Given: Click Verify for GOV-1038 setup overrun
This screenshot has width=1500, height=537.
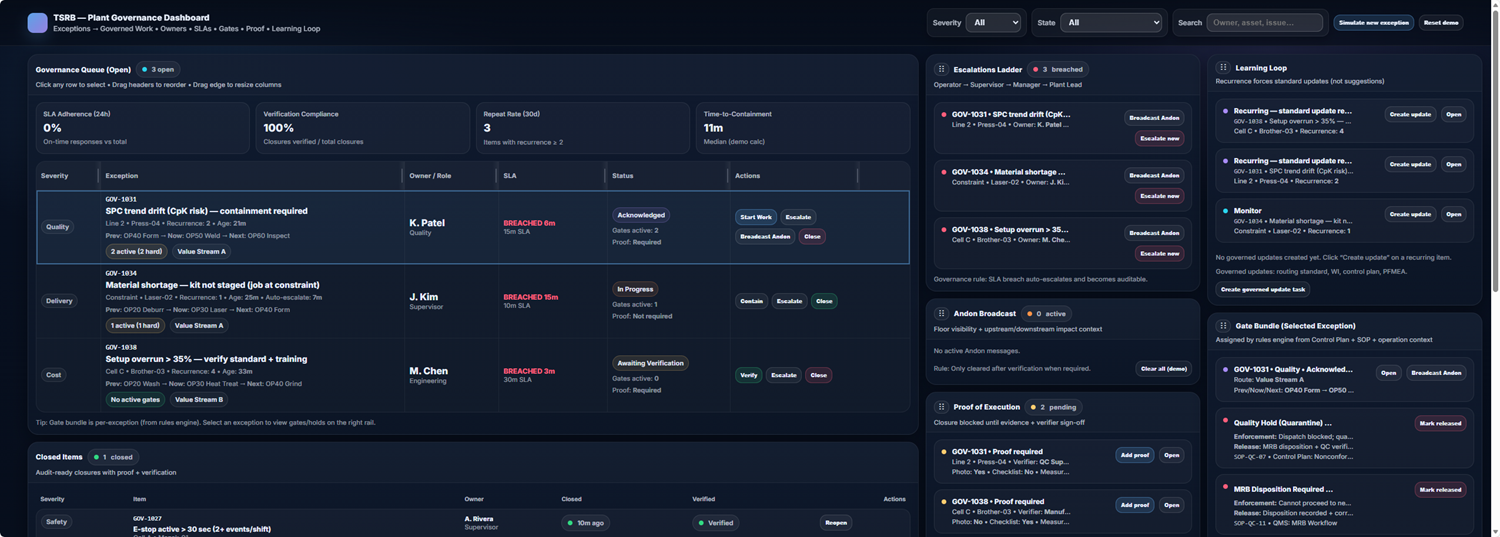Looking at the screenshot, I should [x=748, y=375].
